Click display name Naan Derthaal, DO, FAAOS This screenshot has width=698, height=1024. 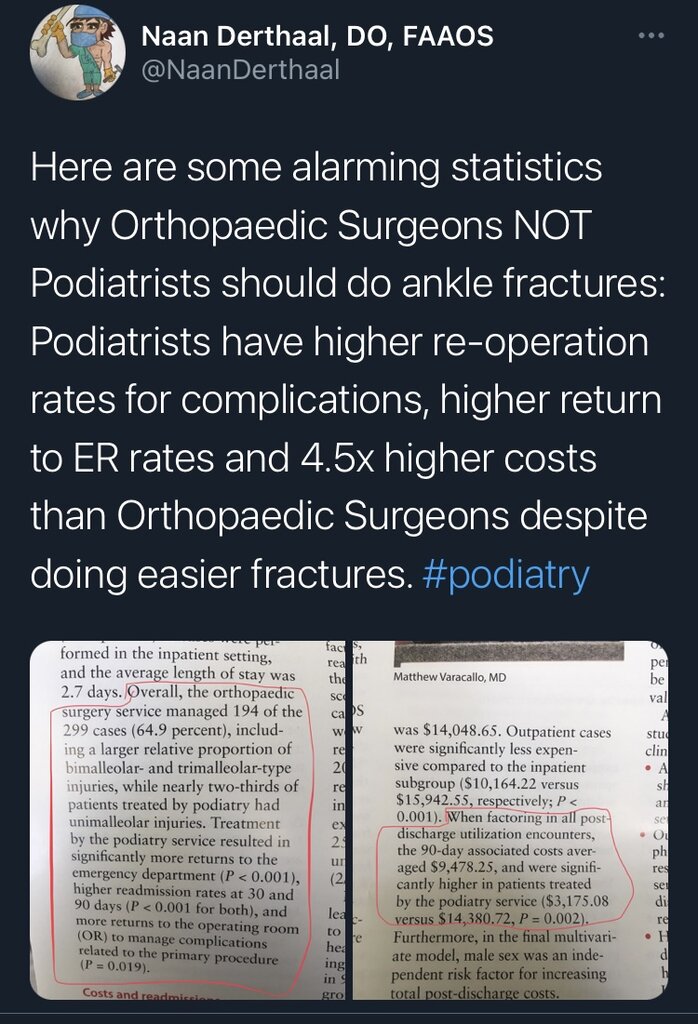pos(317,36)
